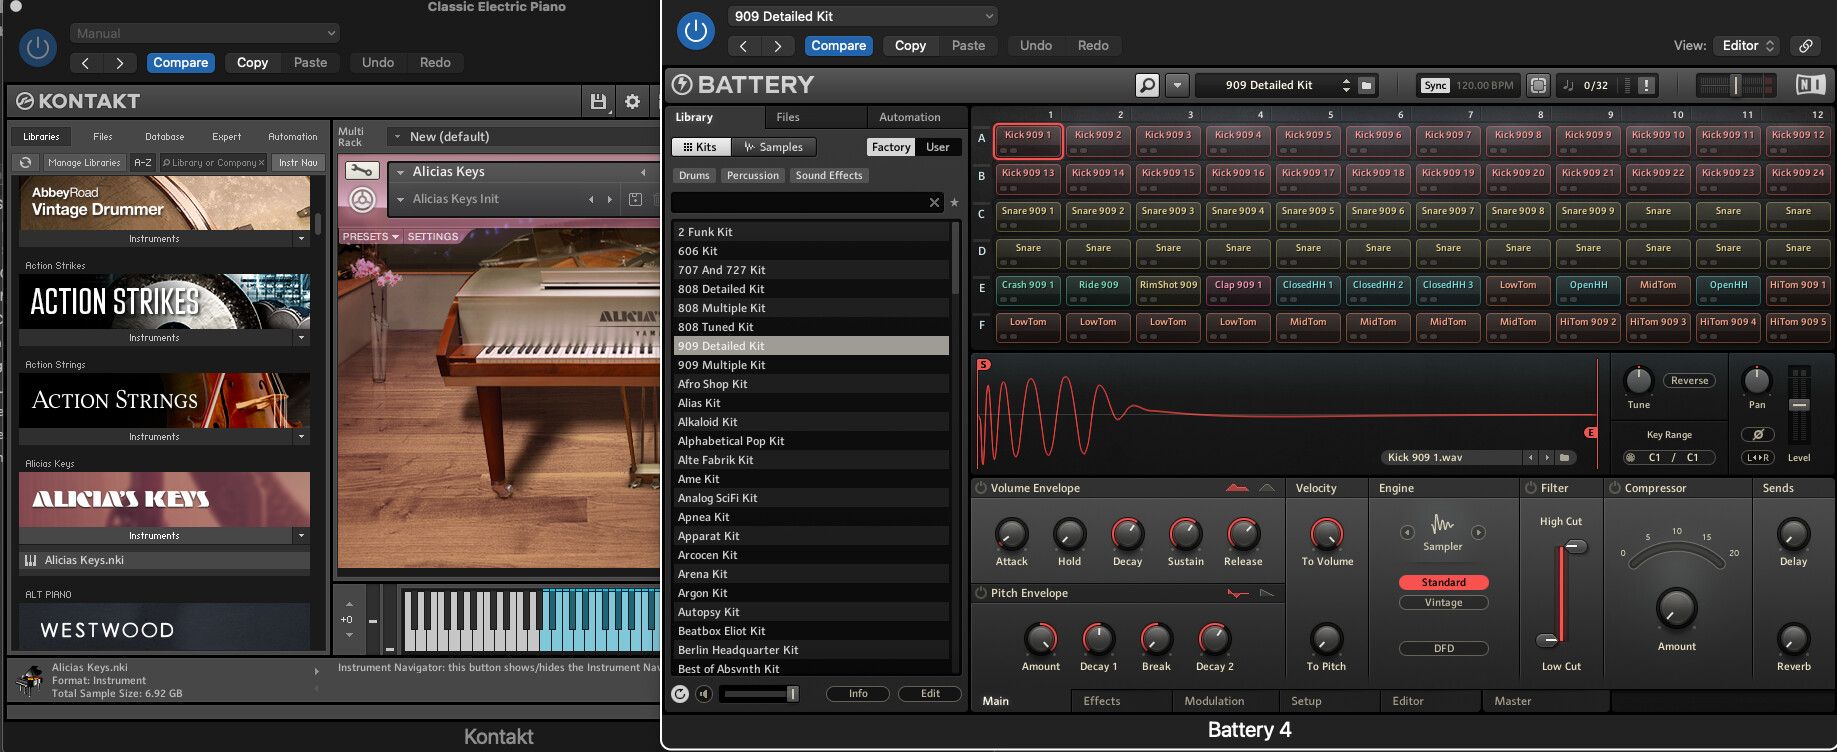Click the Compare button in the Battery header
1837x752 pixels.
click(838, 46)
